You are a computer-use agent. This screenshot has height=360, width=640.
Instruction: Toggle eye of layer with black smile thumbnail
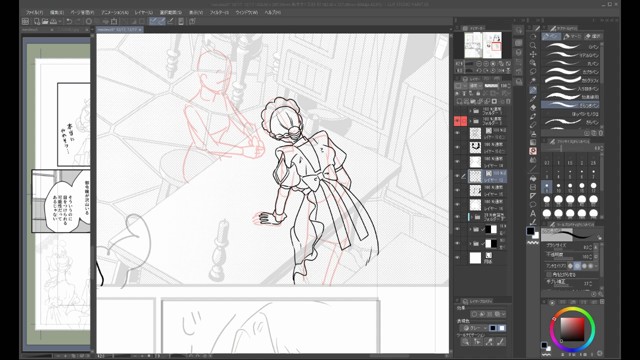(458, 147)
